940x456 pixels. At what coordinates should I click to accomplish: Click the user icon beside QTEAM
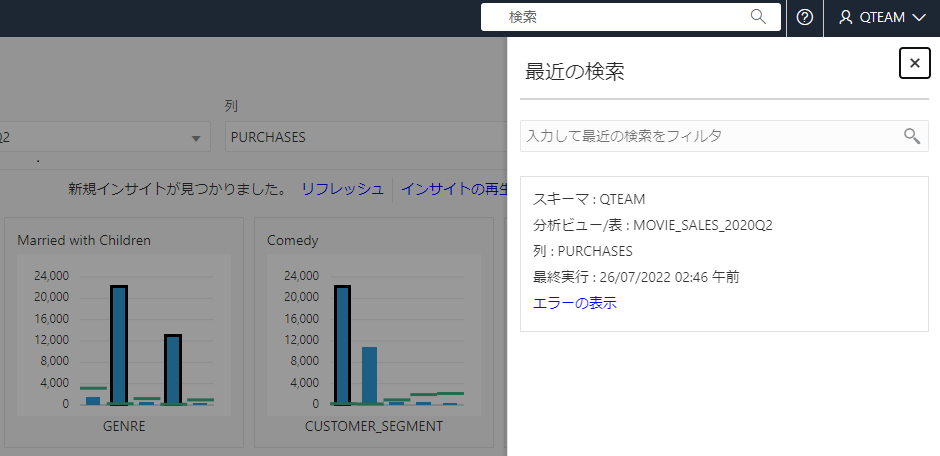(x=846, y=17)
